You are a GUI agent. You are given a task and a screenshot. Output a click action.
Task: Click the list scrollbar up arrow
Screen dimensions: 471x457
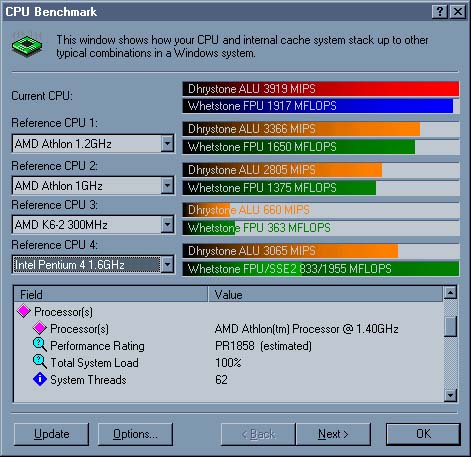(450, 293)
